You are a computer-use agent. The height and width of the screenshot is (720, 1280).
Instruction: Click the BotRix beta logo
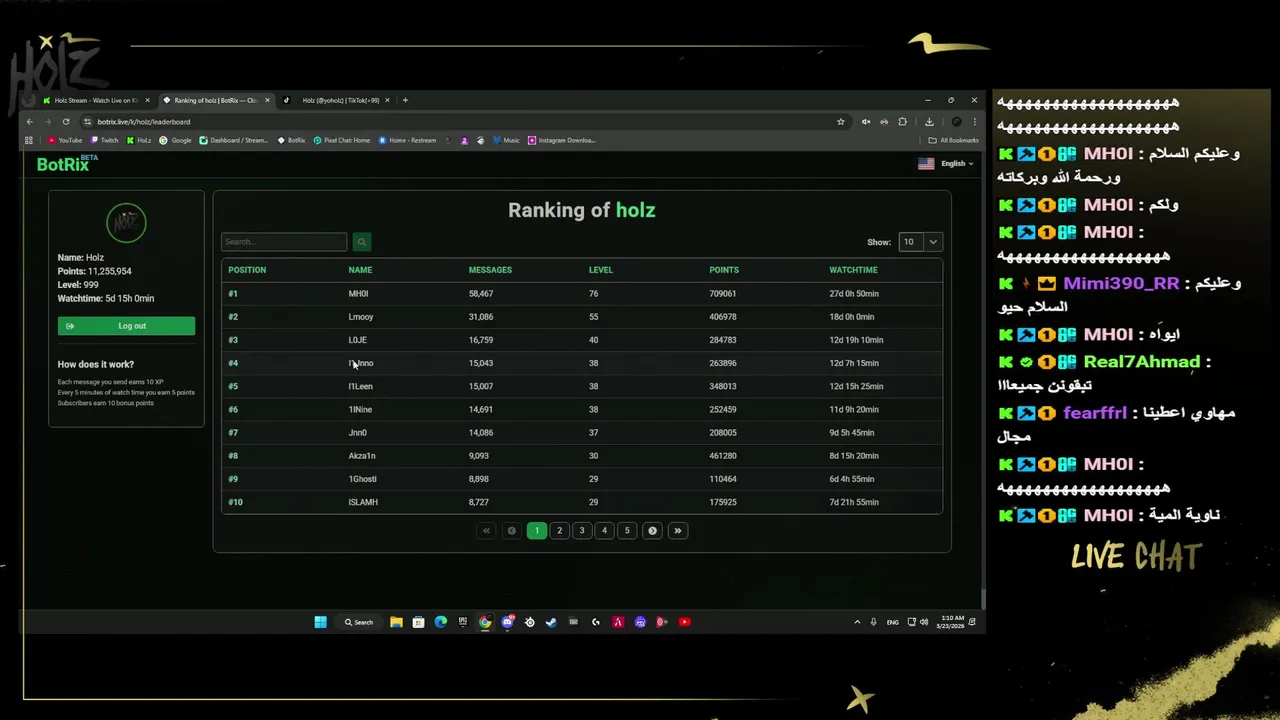pos(67,164)
